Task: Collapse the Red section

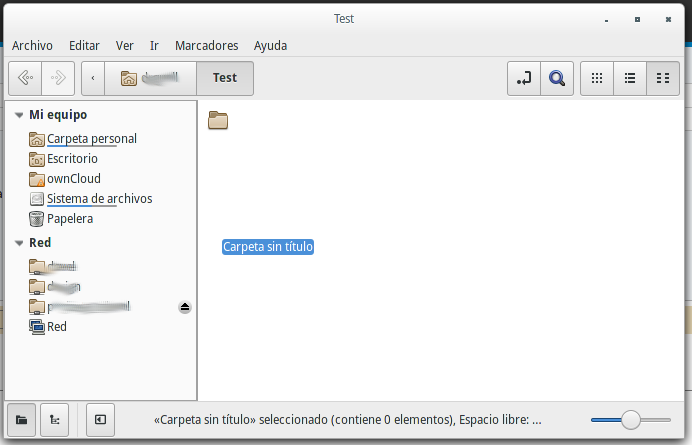Action: click(19, 243)
